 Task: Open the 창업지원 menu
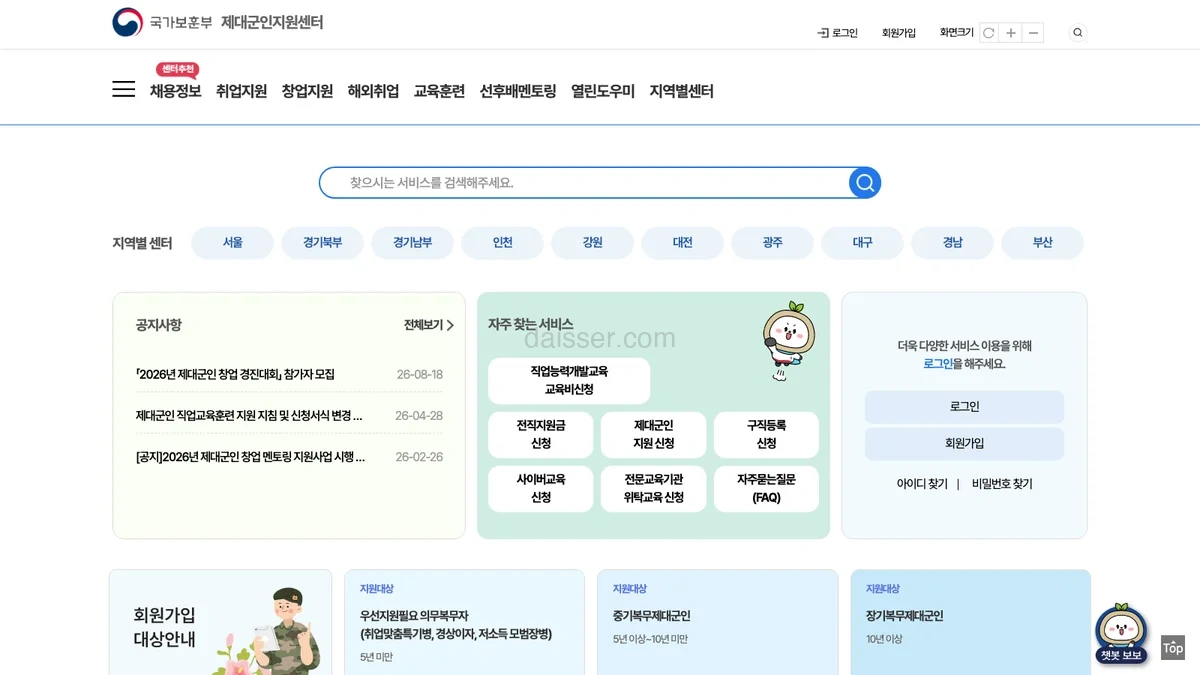tap(308, 91)
